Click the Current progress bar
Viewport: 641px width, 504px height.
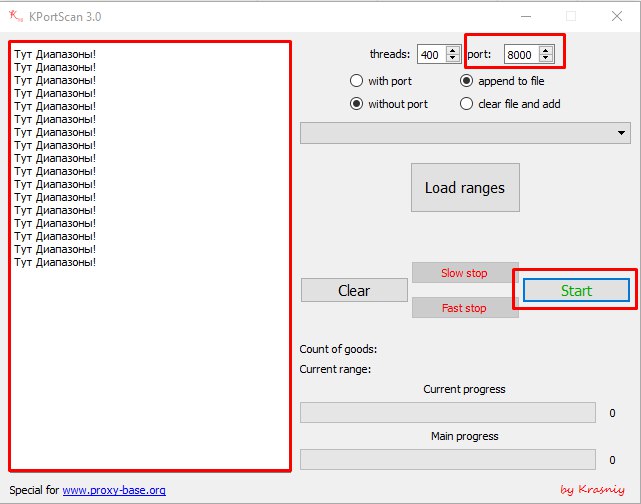click(x=448, y=412)
